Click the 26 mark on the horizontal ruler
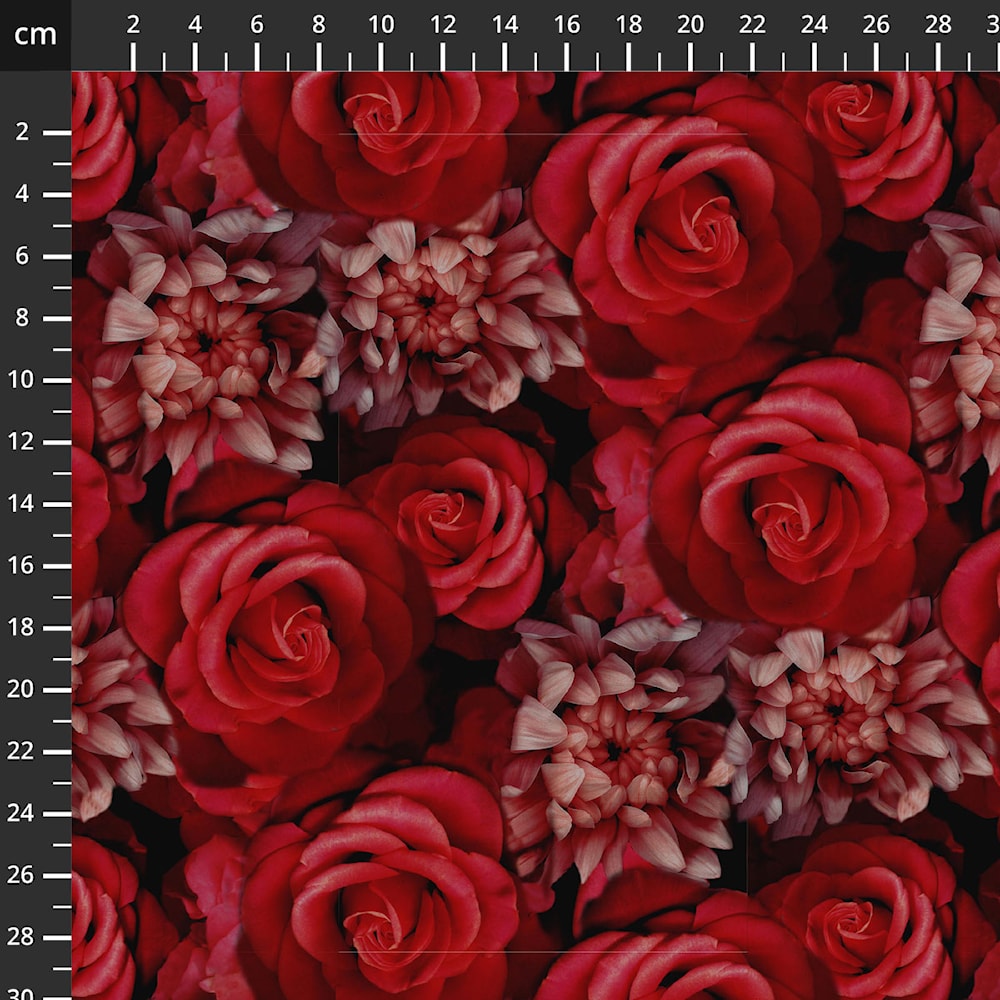The height and width of the screenshot is (1000, 1000). [877, 26]
